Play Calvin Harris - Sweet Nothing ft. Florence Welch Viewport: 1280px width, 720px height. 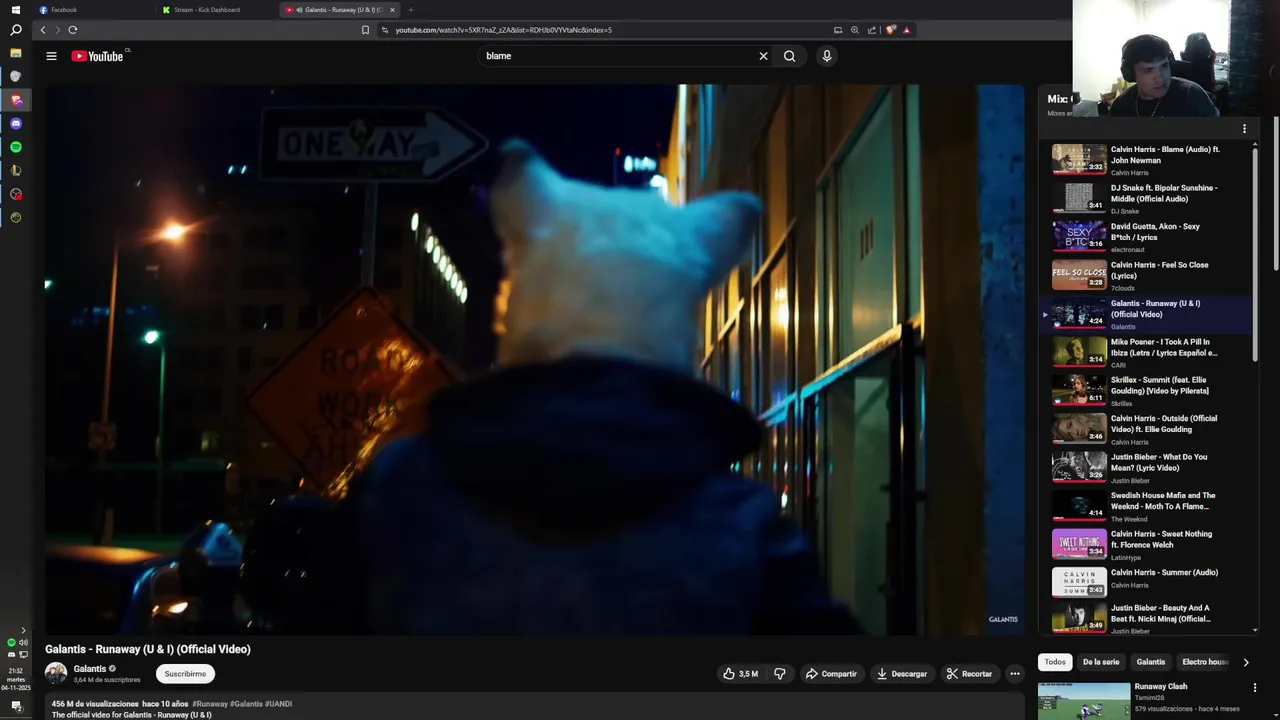[x=1146, y=545]
